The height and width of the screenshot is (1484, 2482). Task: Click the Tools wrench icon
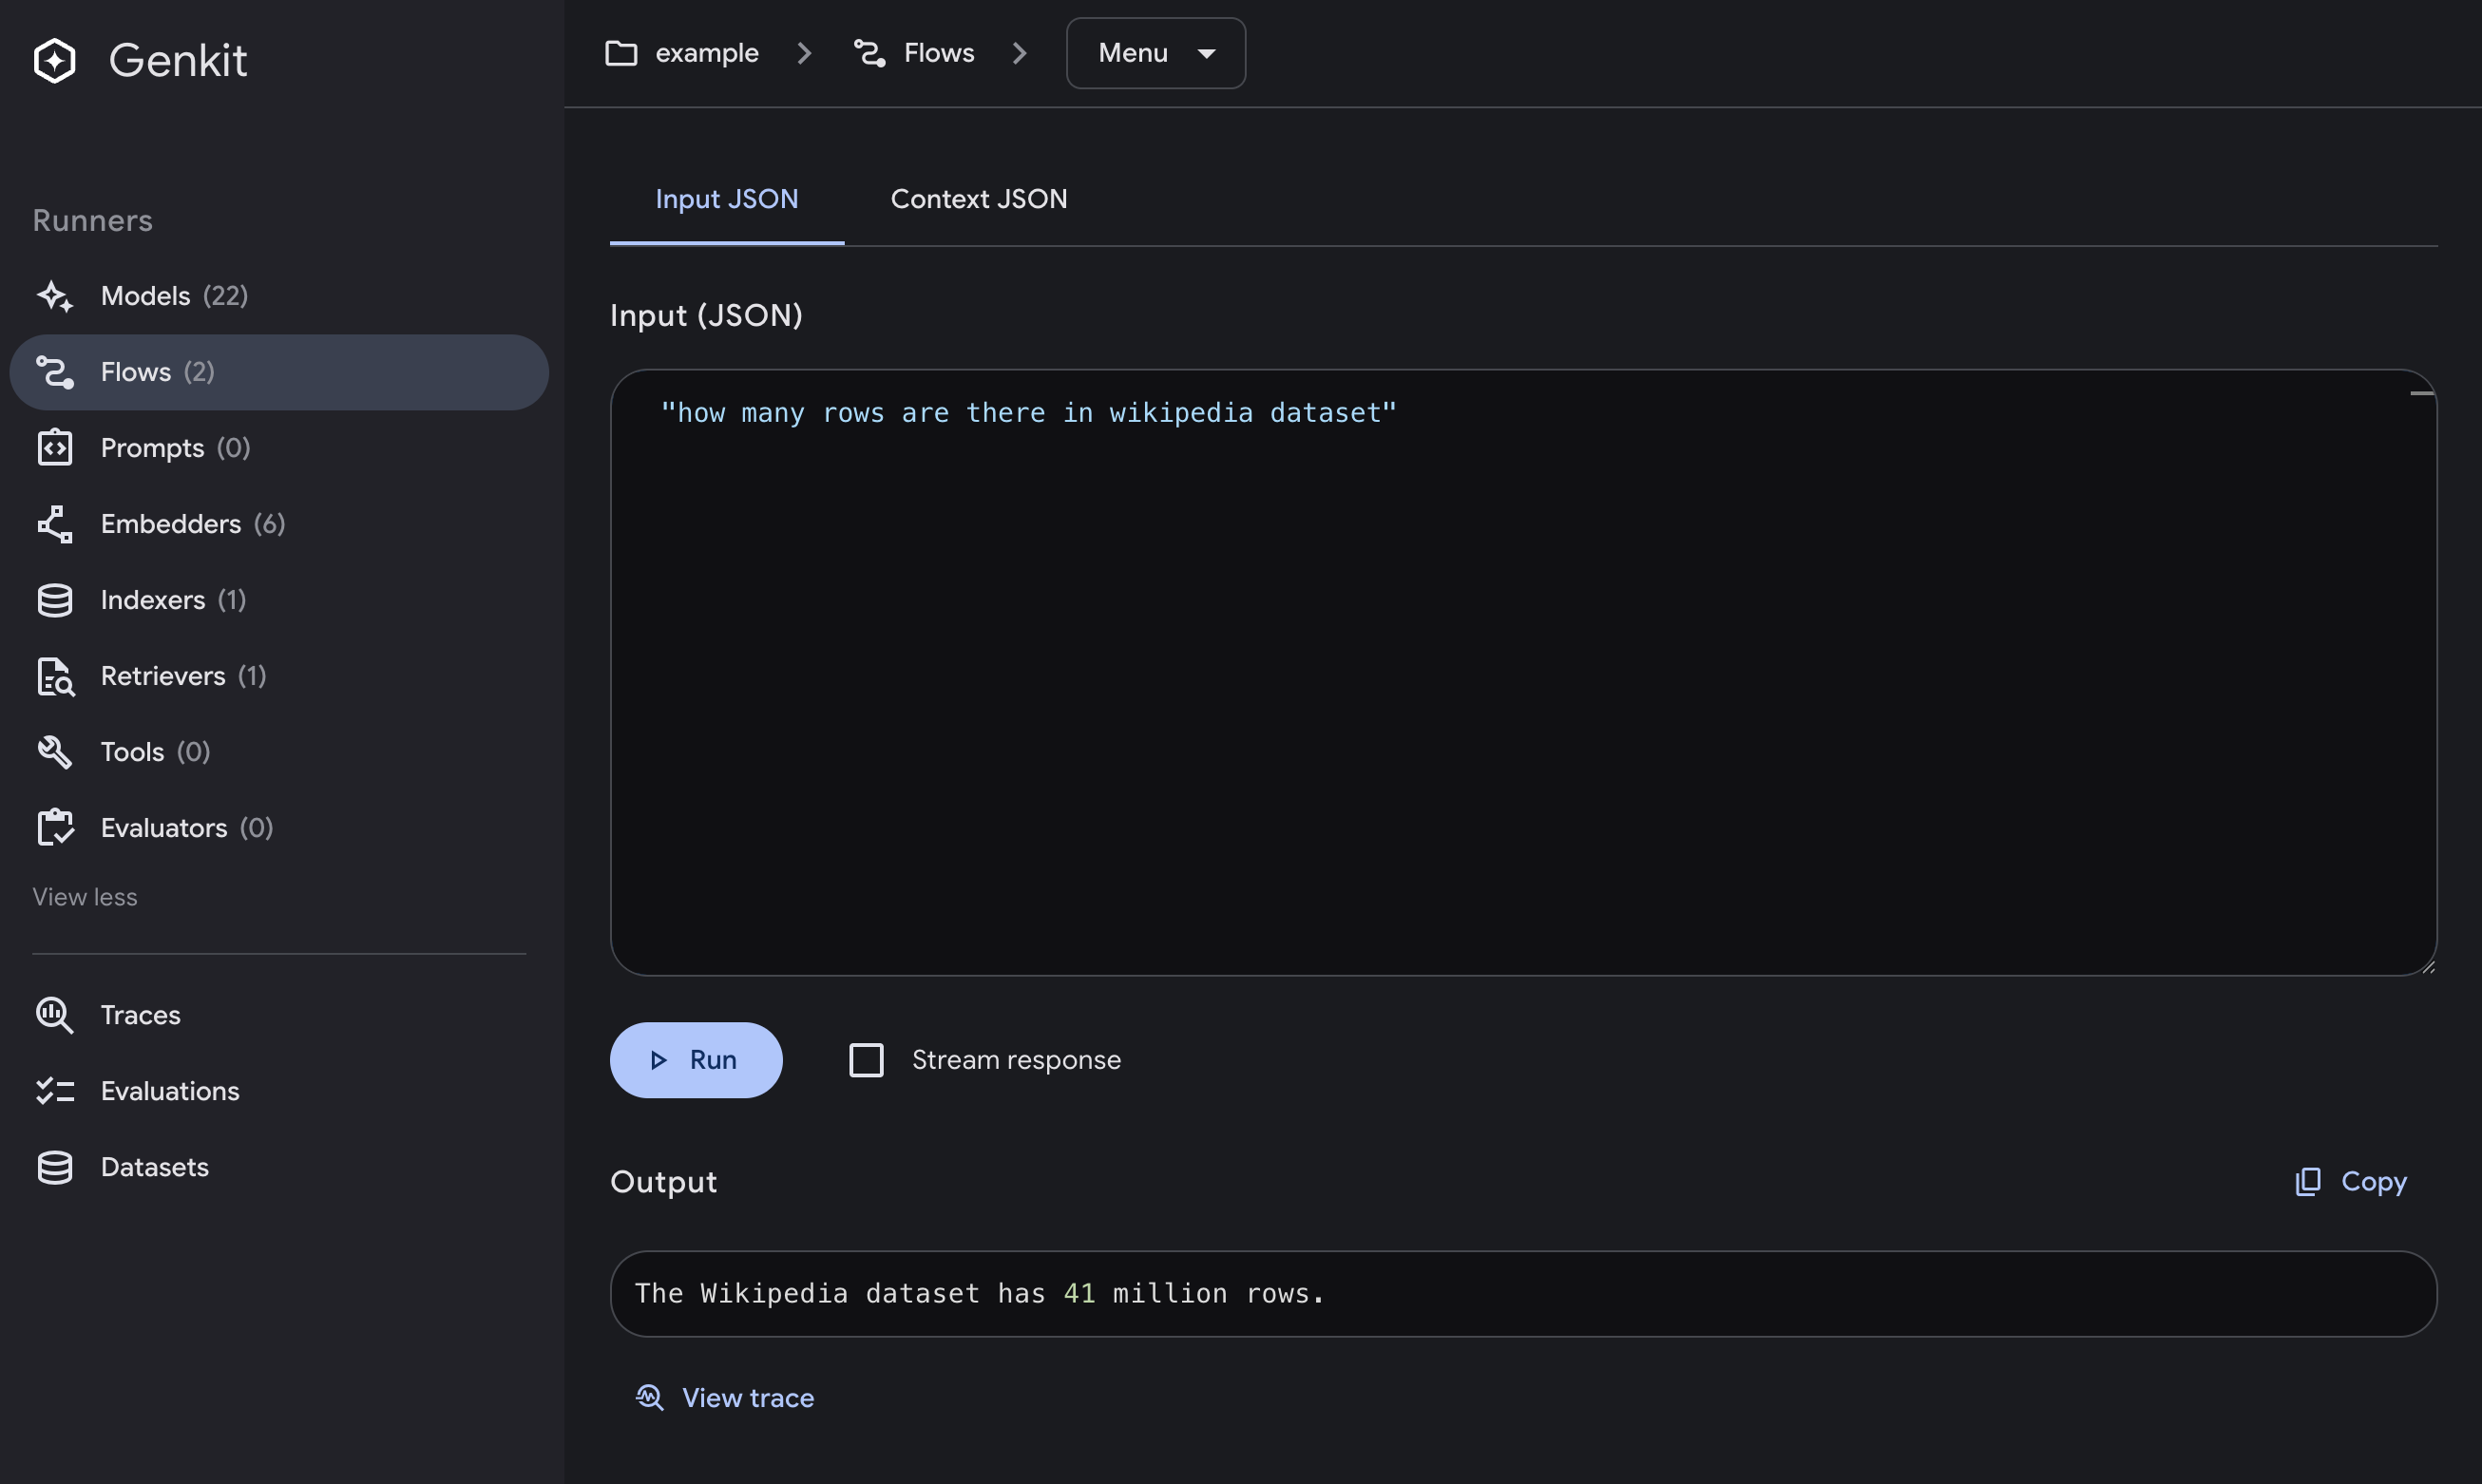coord(55,752)
